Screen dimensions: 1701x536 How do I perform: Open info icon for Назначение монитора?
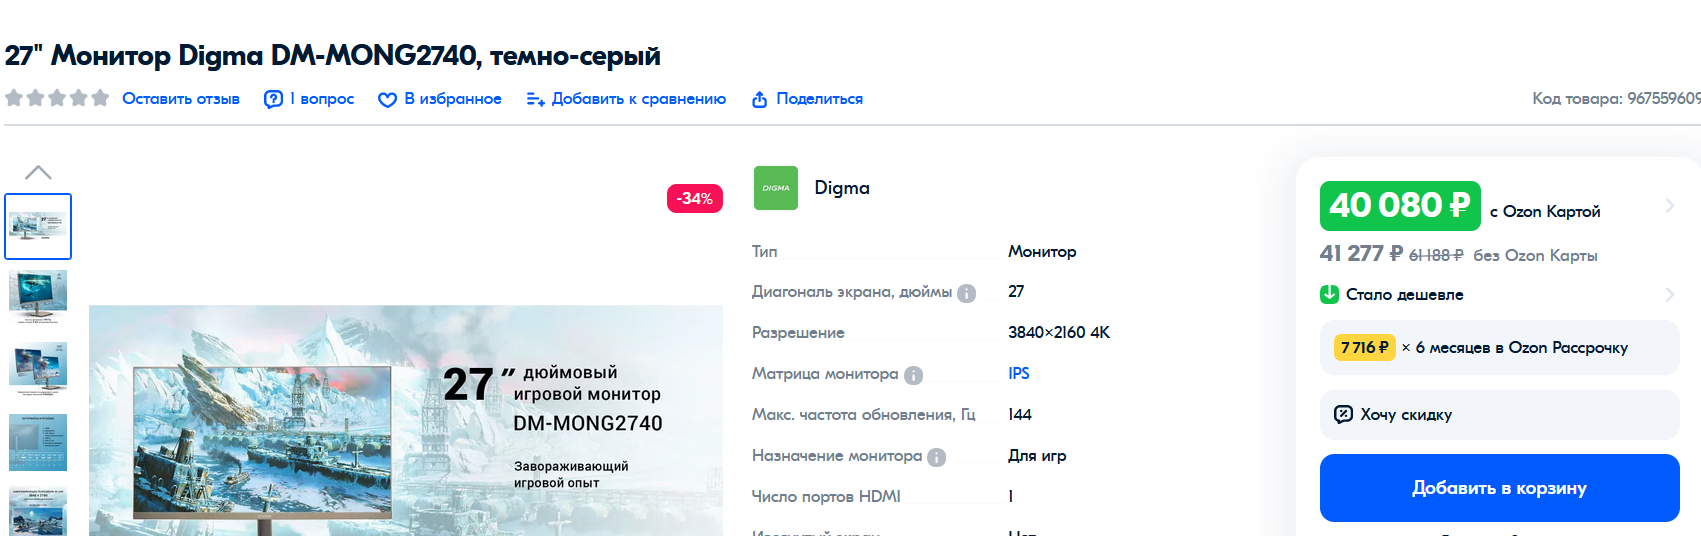click(x=936, y=457)
